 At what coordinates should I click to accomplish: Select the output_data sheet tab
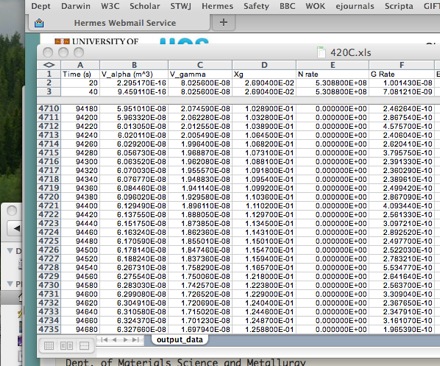[x=180, y=340]
